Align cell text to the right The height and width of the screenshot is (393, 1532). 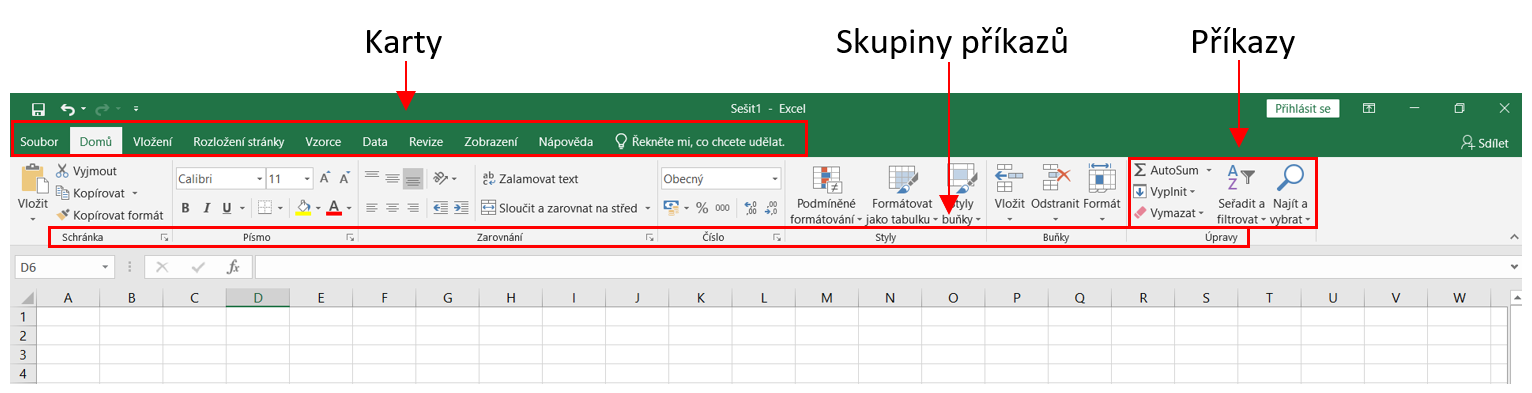(x=413, y=208)
